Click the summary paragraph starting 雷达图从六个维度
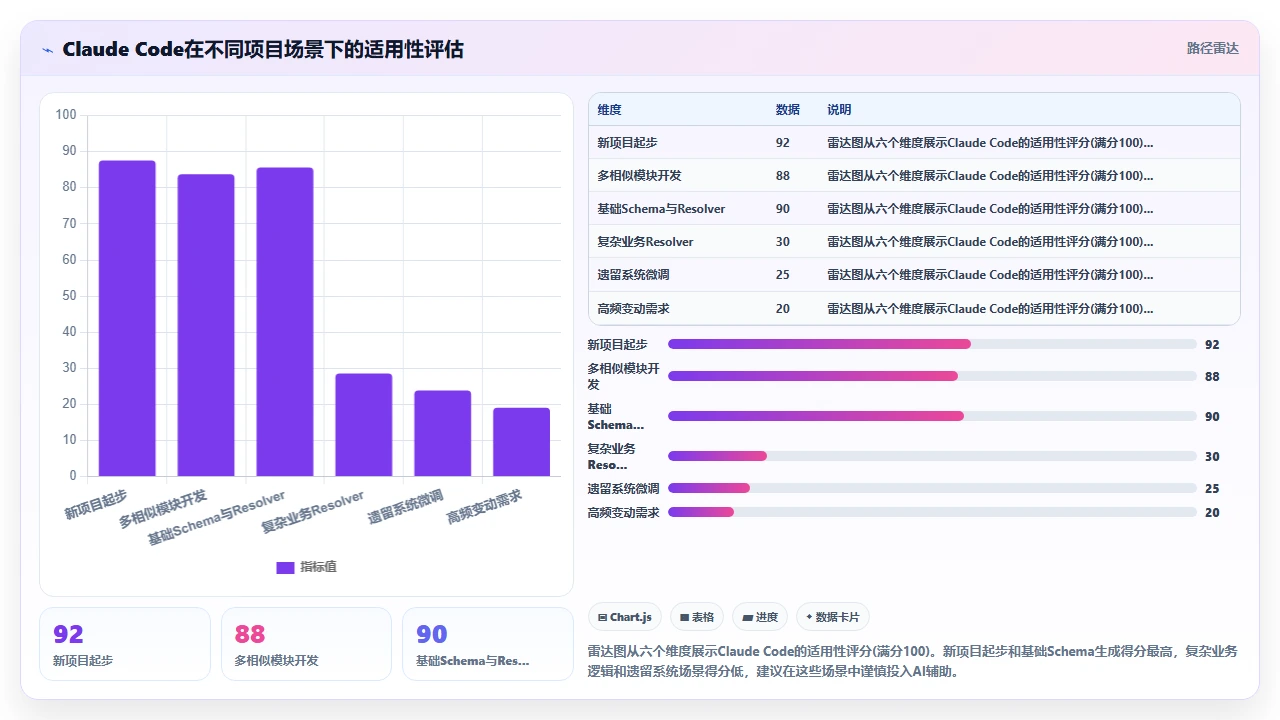The height and width of the screenshot is (720, 1280). coord(912,661)
